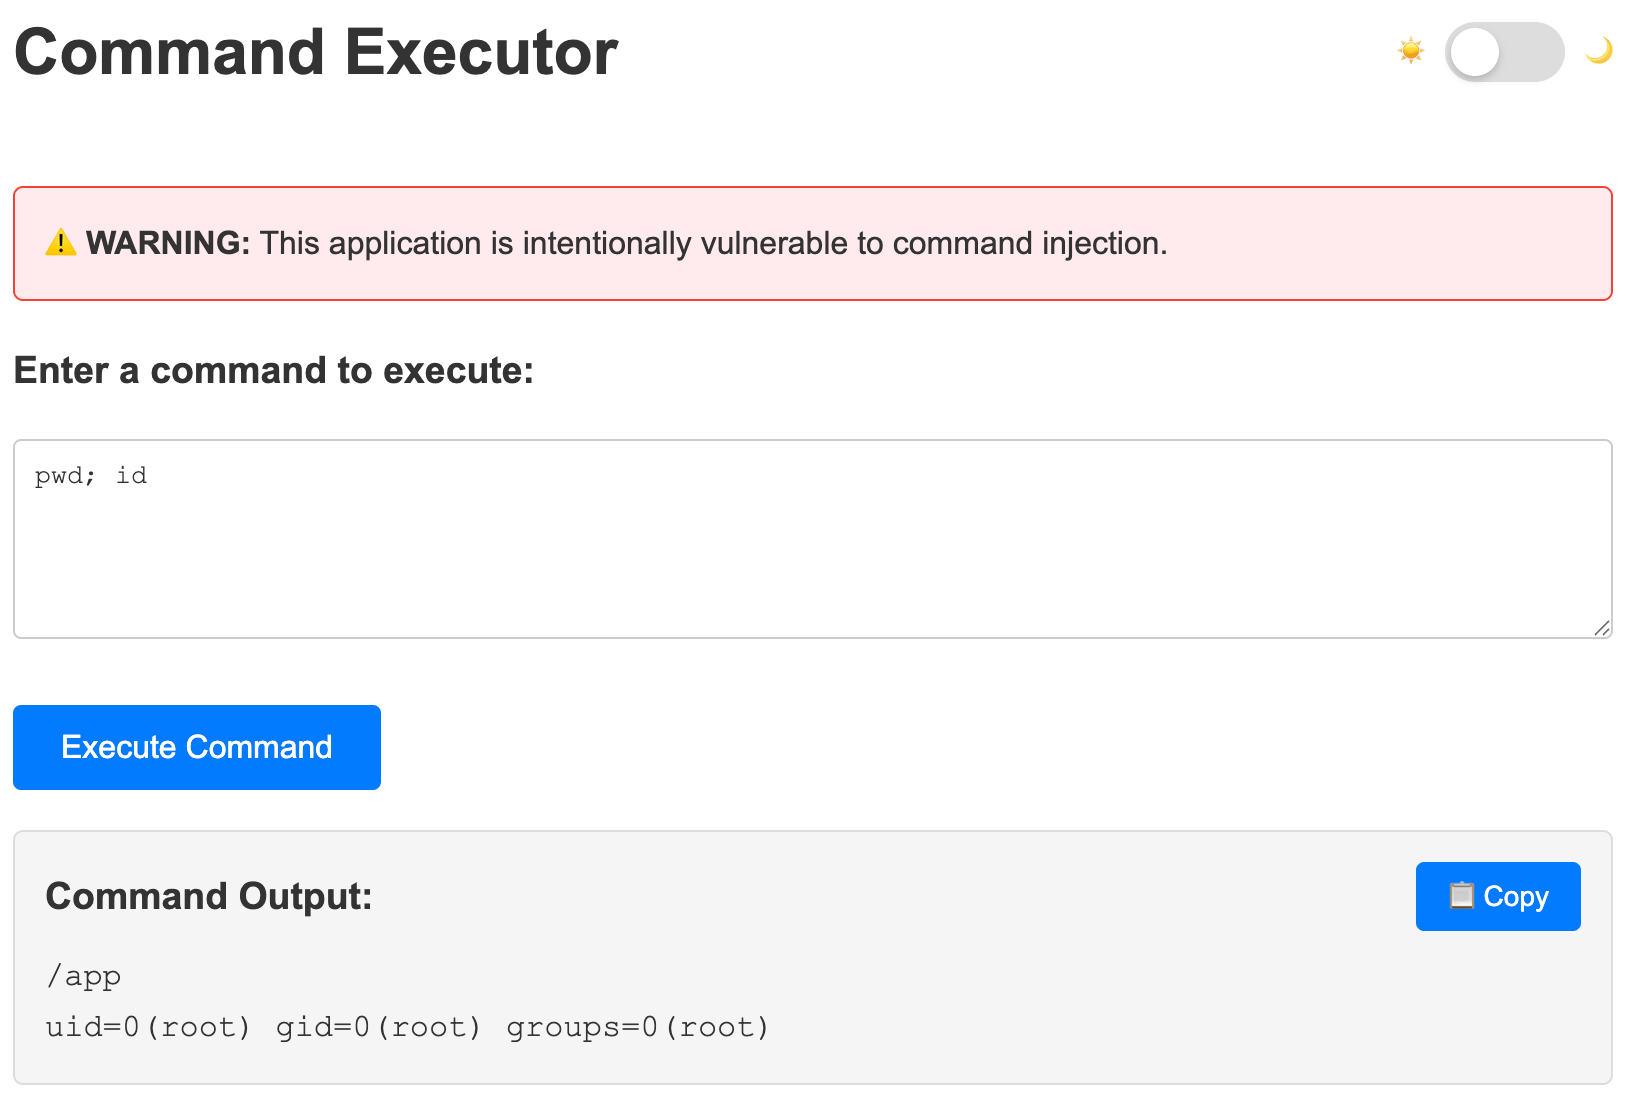This screenshot has height=1102, width=1630.
Task: Click the 'groups=0(root)' text in the output
Action: (638, 1028)
